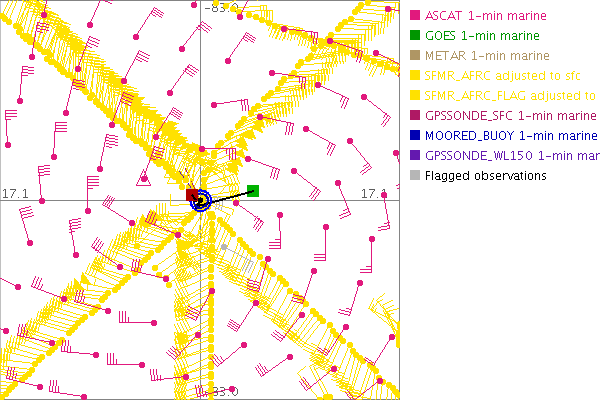Select the blue concentric buoy marker at center
Image resolution: width=600 pixels, height=400 pixels.
[x=201, y=201]
